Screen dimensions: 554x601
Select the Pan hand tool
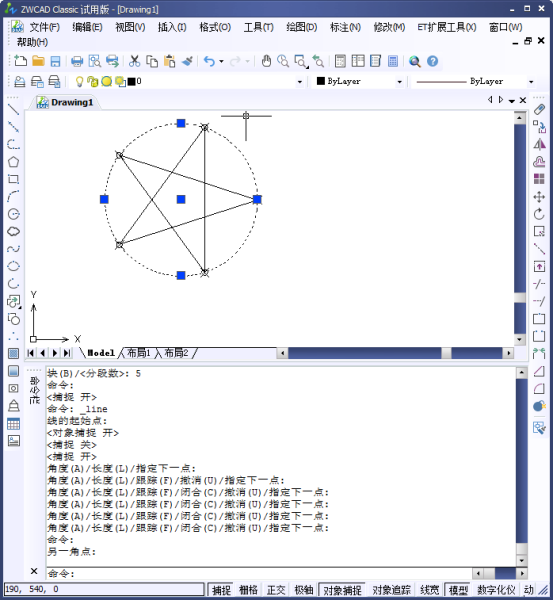[x=266, y=61]
